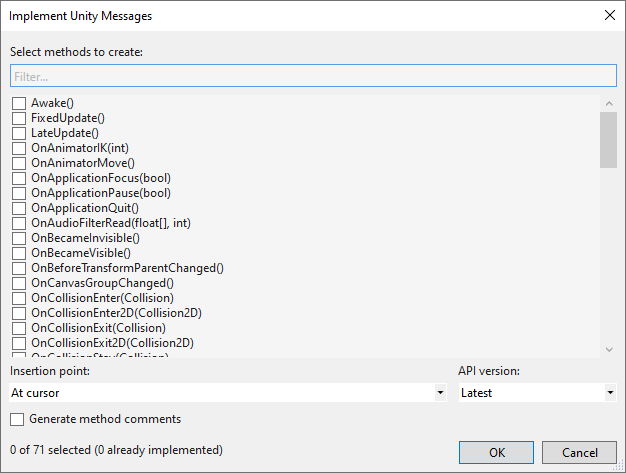Check OnCanvasGroupChanged() checkbox
This screenshot has height=473, width=626.
point(19,283)
